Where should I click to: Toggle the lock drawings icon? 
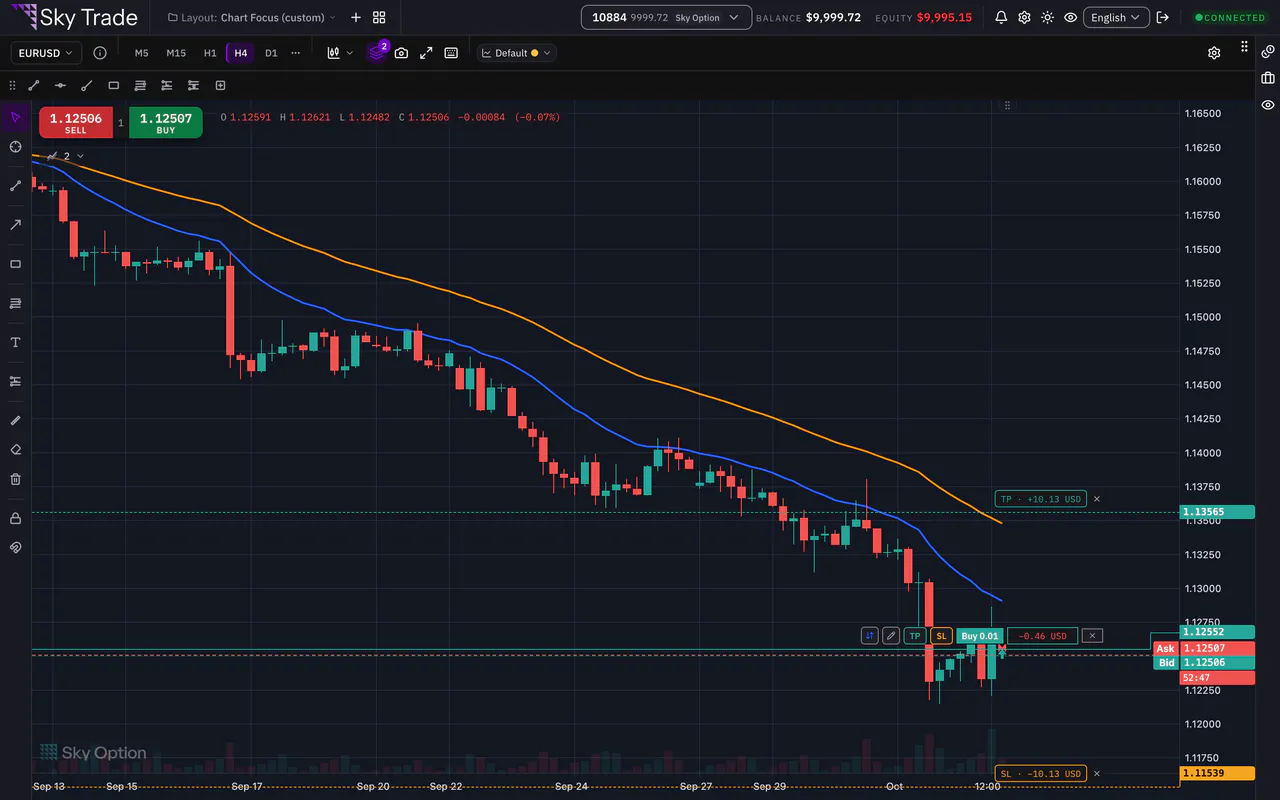tap(15, 518)
